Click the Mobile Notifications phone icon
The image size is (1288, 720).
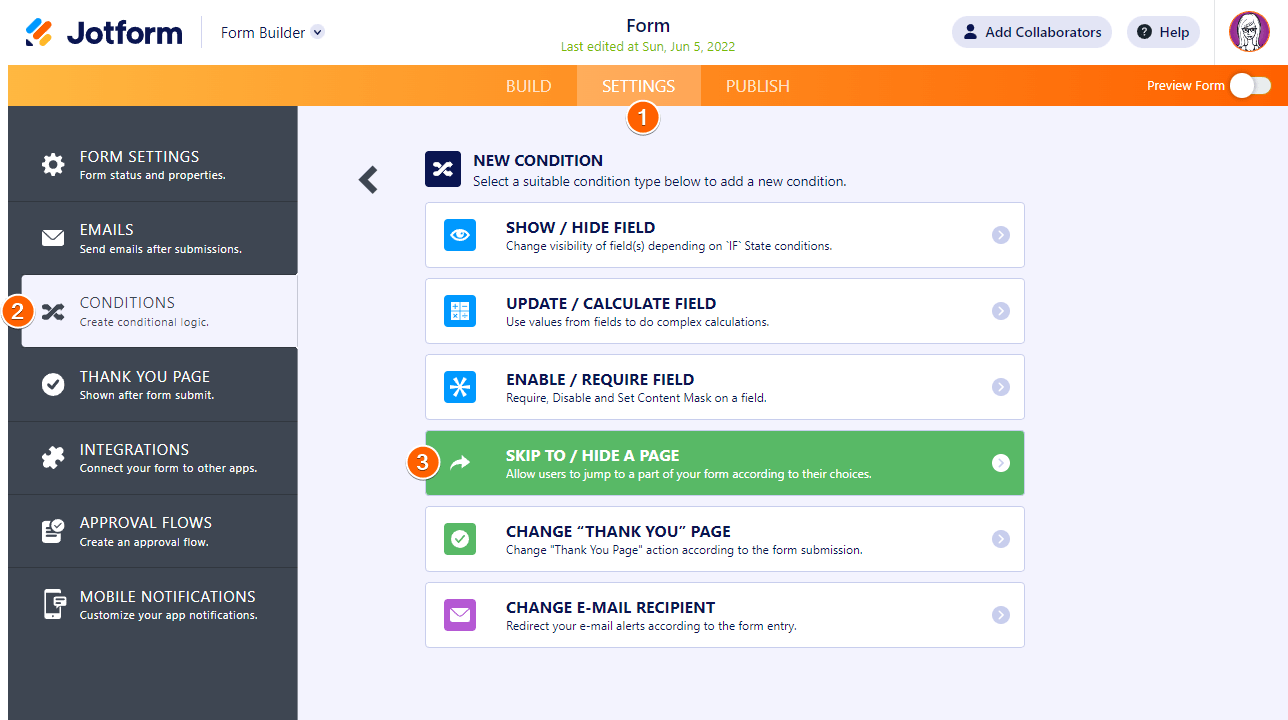pyautogui.click(x=53, y=604)
